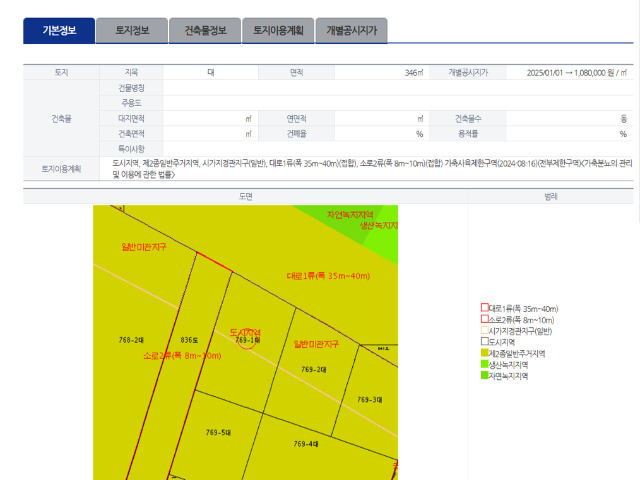Open the 개별공시지가 tab

click(352, 30)
